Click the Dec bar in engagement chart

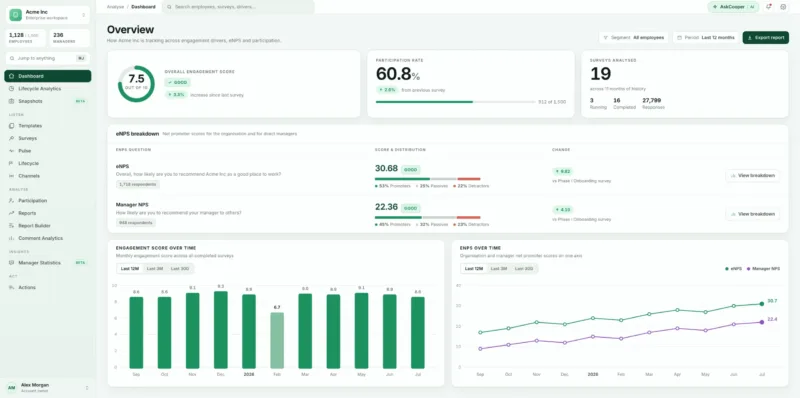click(x=220, y=330)
